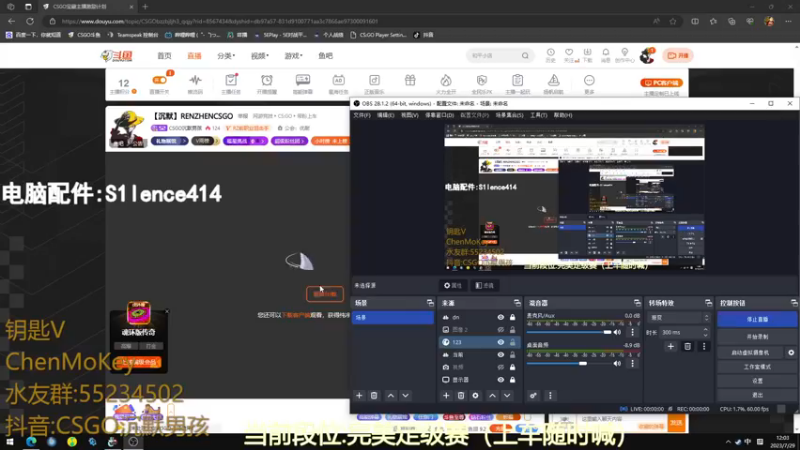Start the virtual camera in OBS controls
The image size is (800, 450).
click(x=751, y=352)
